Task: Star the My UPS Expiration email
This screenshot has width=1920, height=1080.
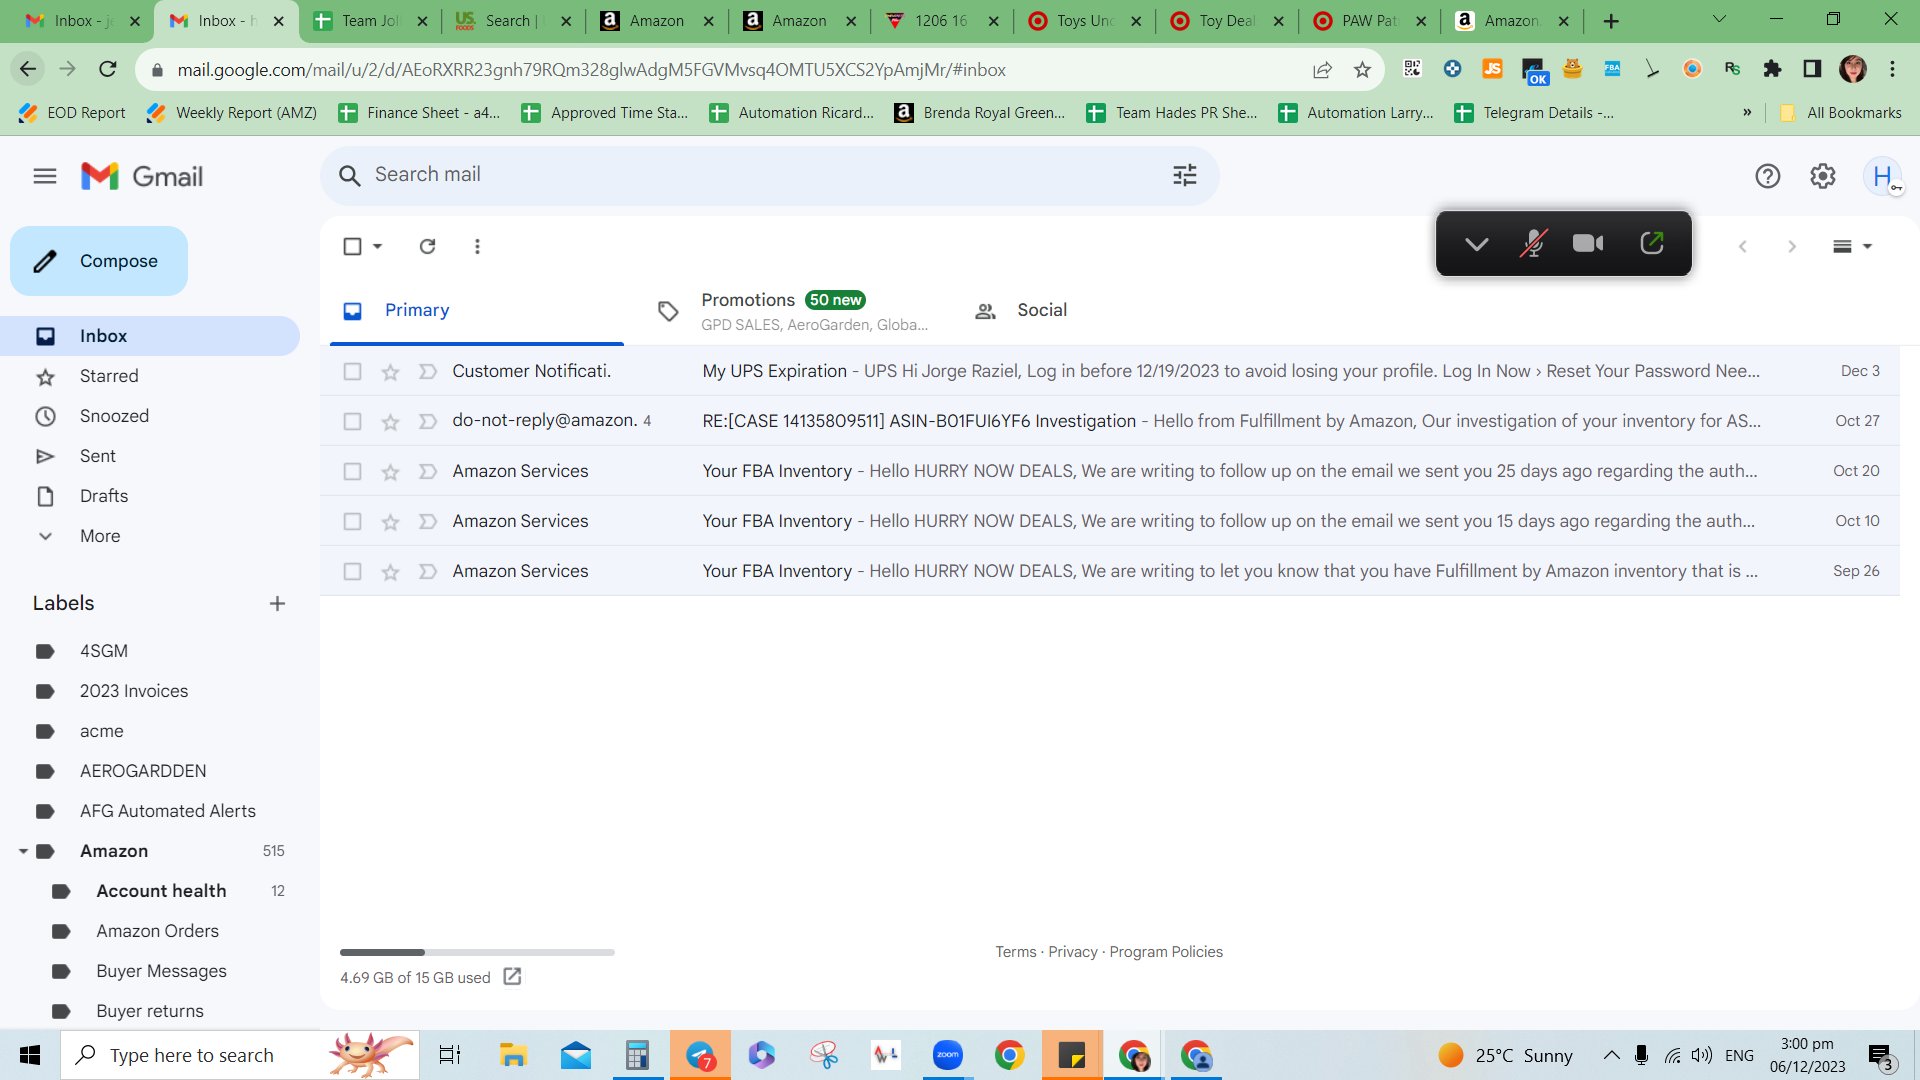Action: pyautogui.click(x=390, y=372)
